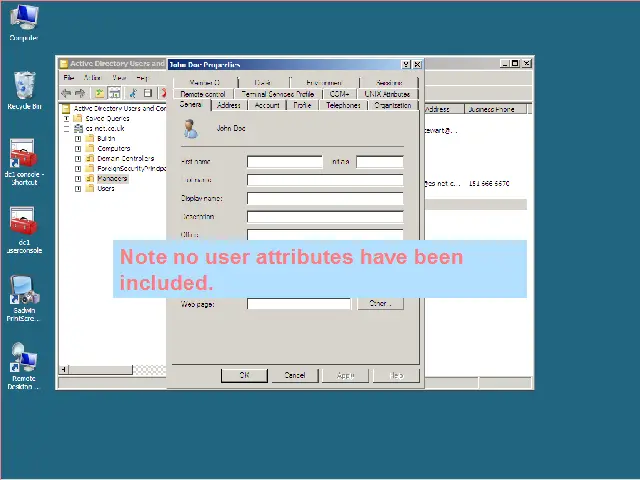
Task: Click the Initials input field
Action: coord(380,162)
